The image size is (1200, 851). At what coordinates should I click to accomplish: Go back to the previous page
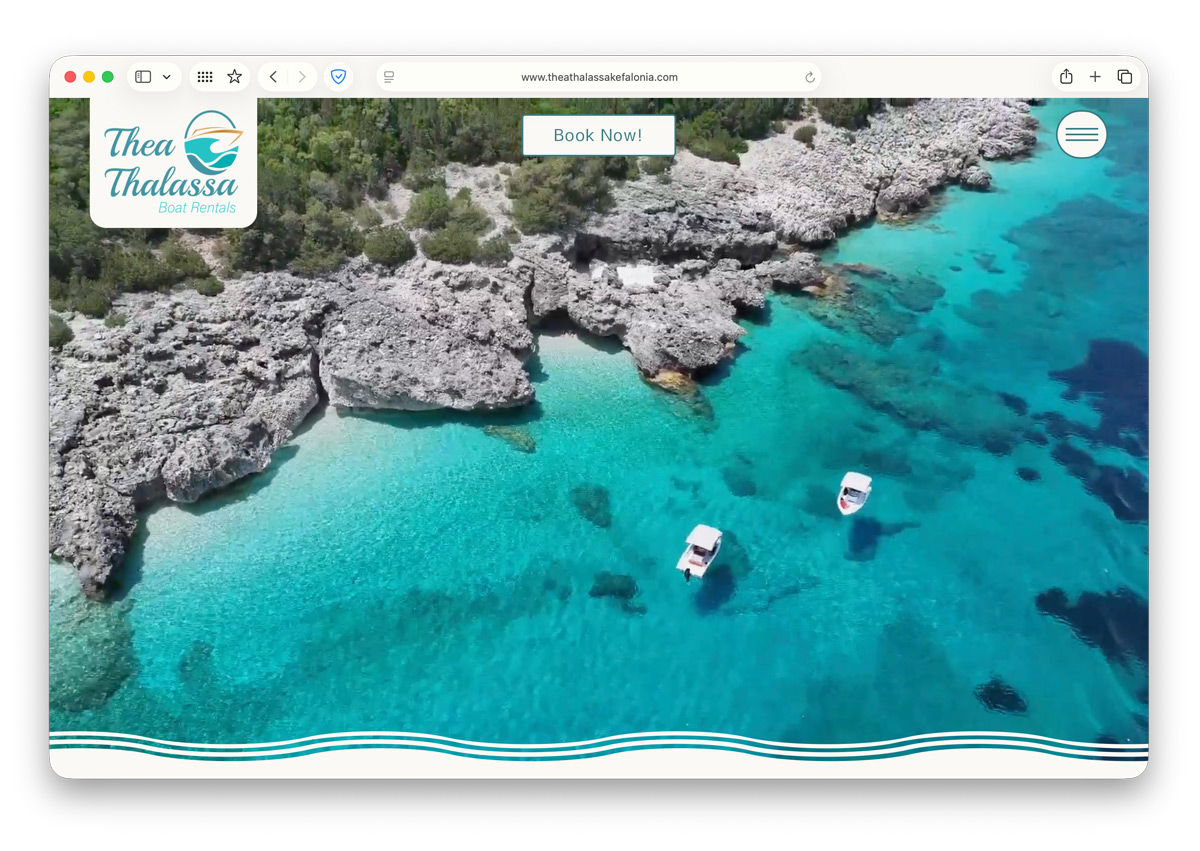coord(273,77)
